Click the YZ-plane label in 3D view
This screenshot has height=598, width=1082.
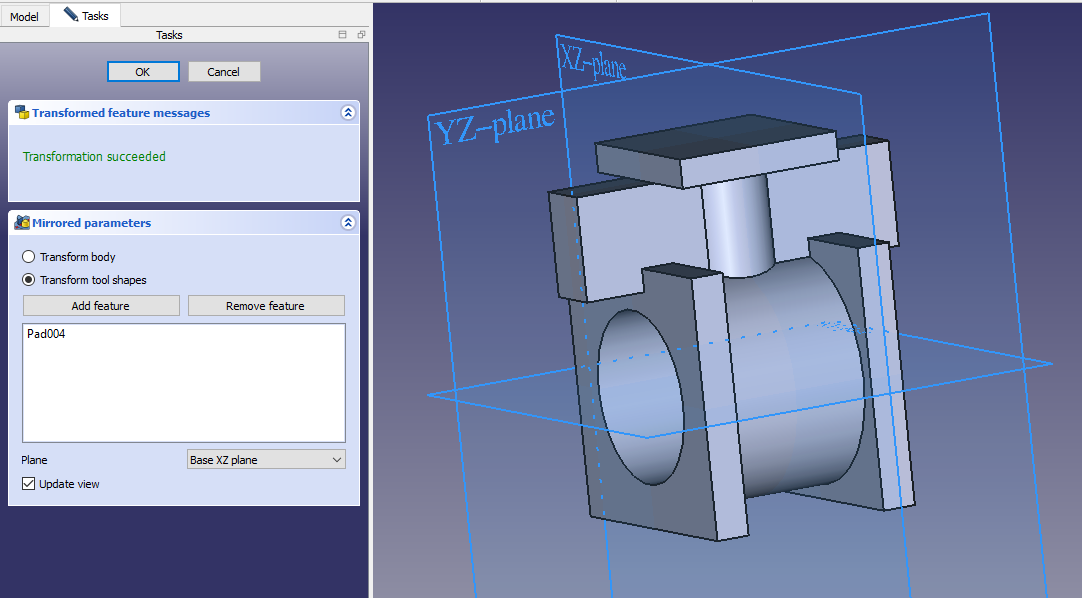click(495, 126)
